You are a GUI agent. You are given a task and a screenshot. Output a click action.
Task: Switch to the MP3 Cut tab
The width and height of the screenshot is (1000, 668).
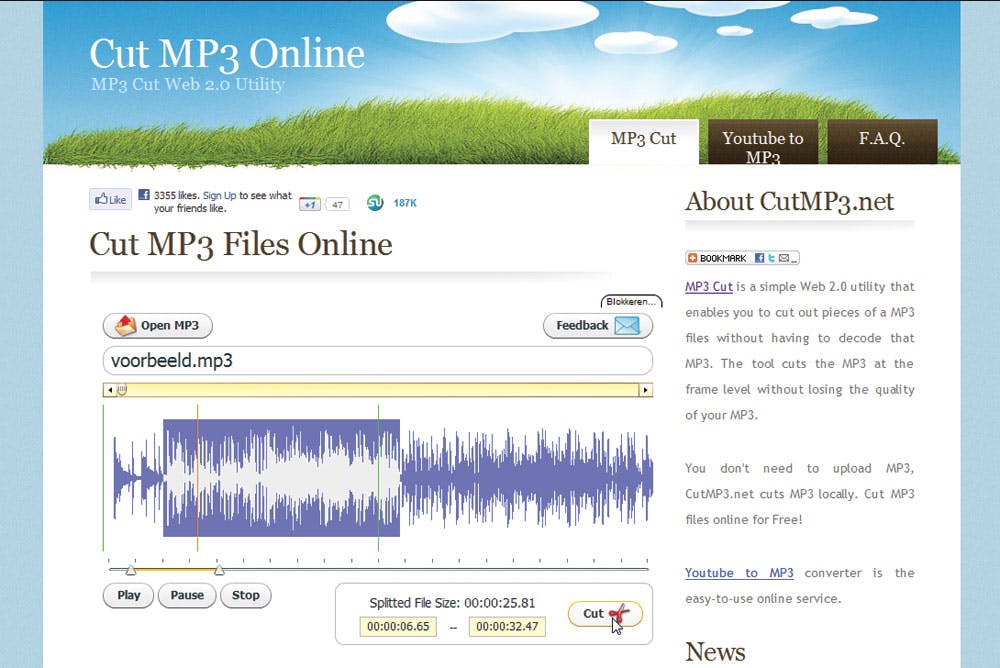[x=643, y=141]
